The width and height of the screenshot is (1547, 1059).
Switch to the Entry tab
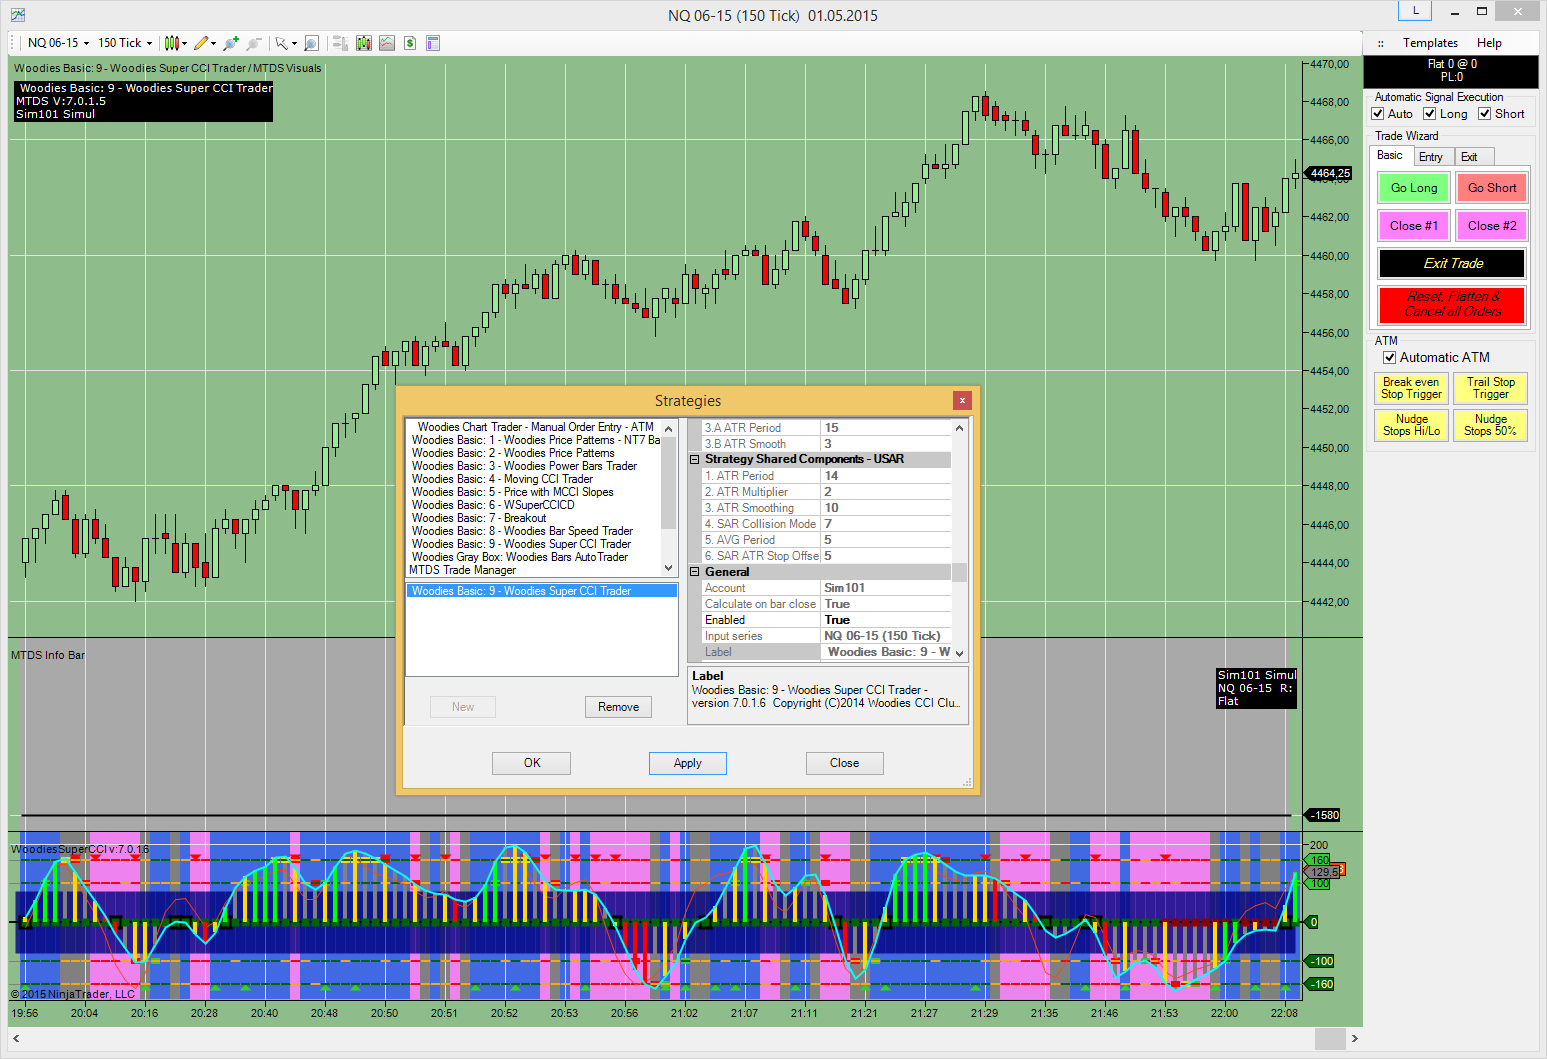click(x=1430, y=157)
